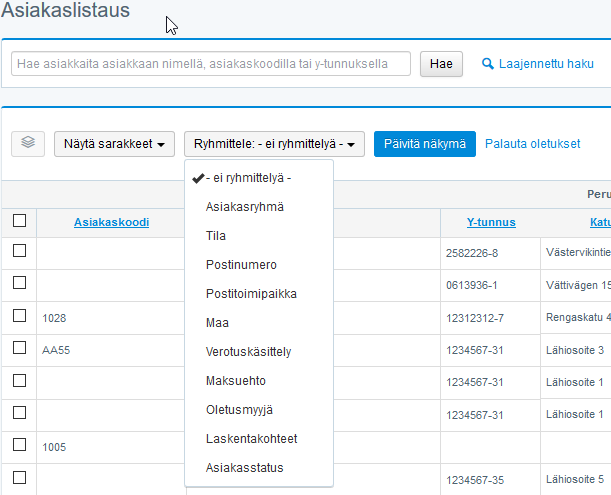Click the Lähiosoite 5 address cell

(575, 479)
